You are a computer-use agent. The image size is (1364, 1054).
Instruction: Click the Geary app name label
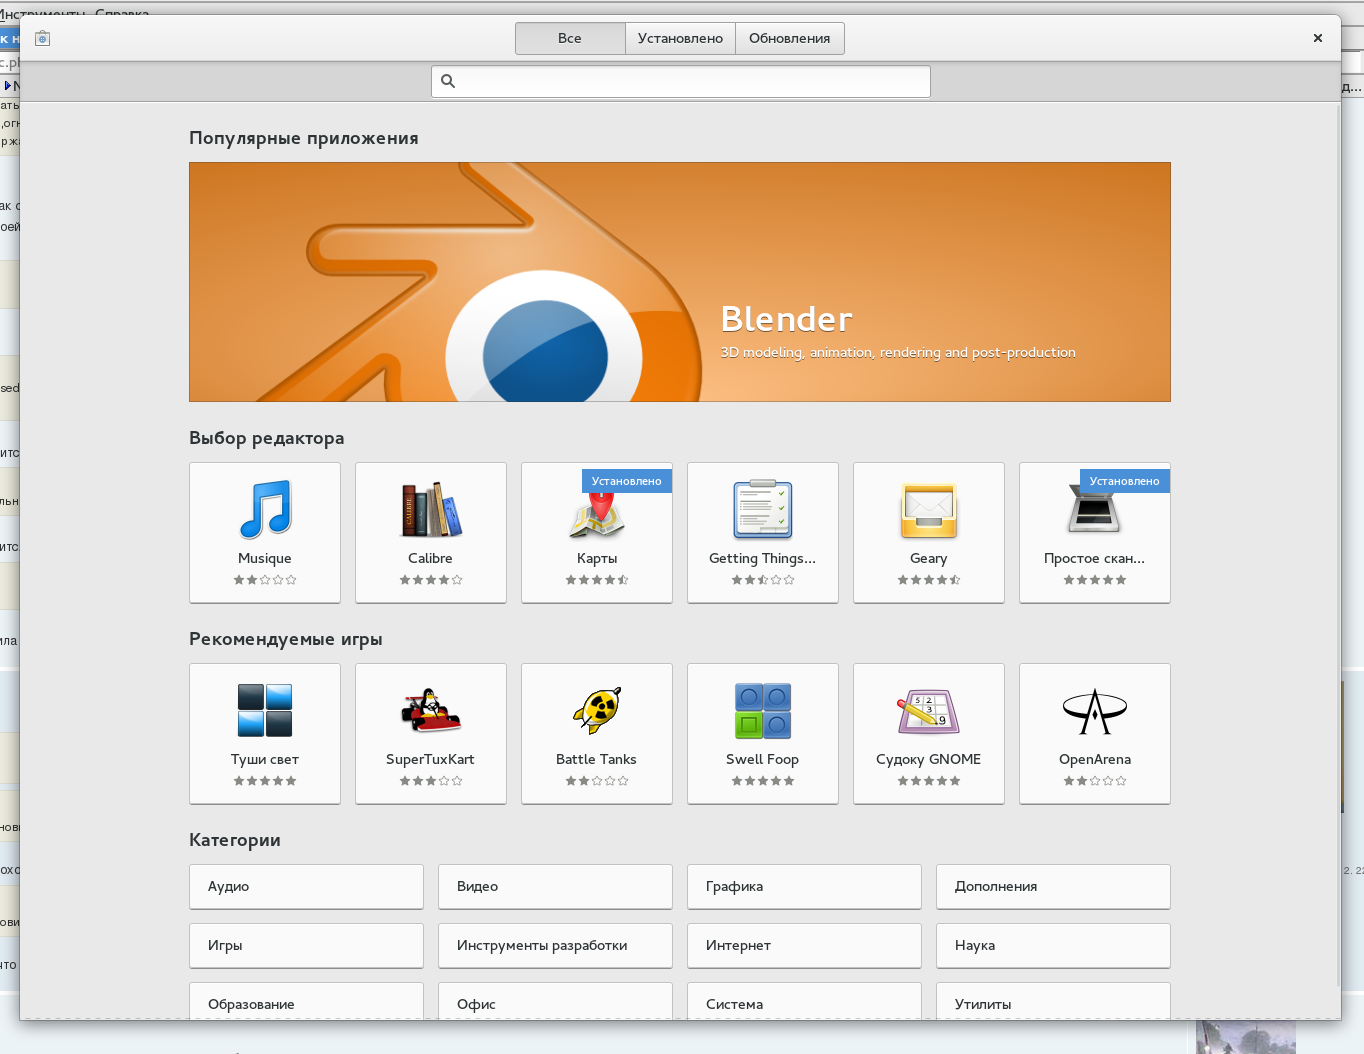point(929,559)
